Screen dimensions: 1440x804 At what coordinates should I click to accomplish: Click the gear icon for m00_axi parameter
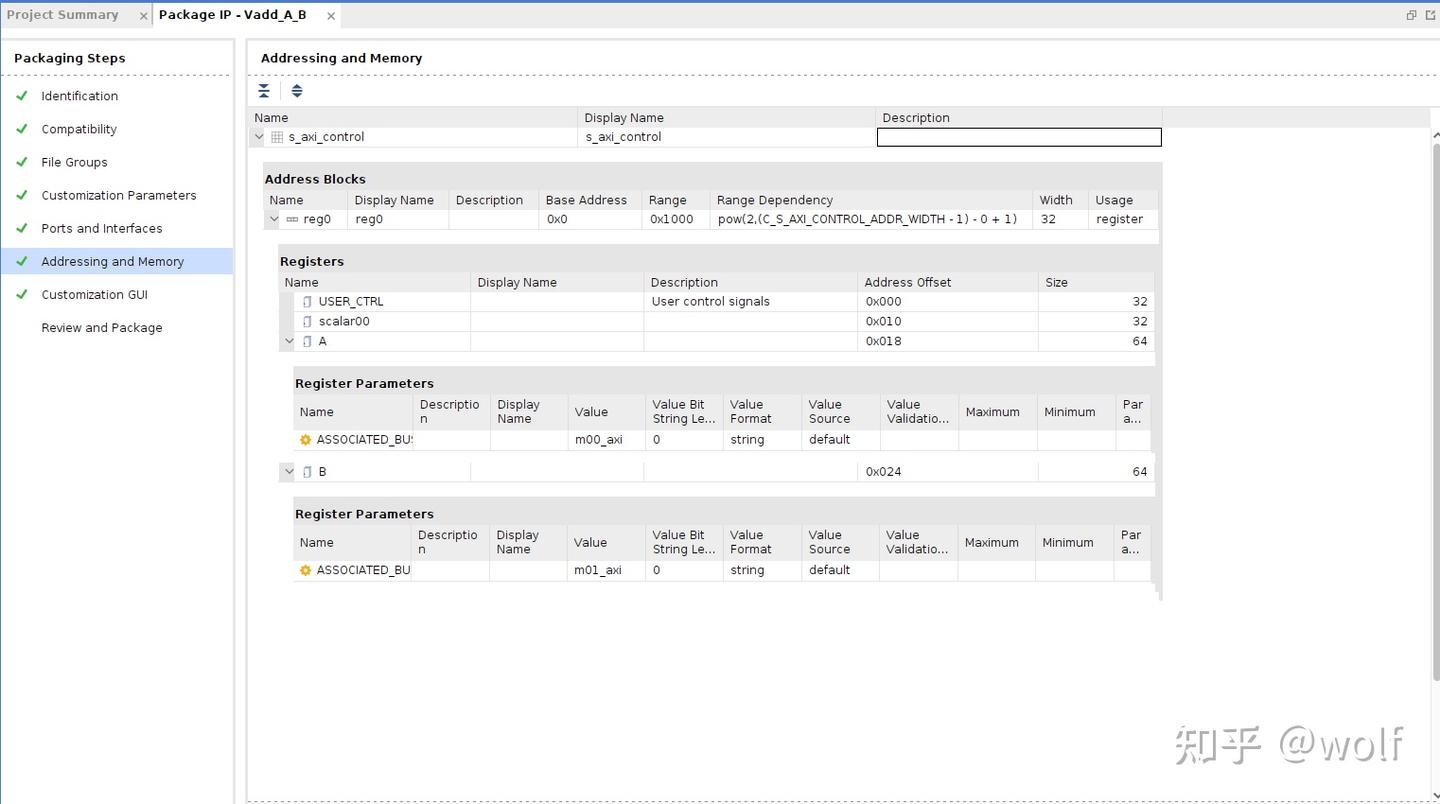(305, 440)
